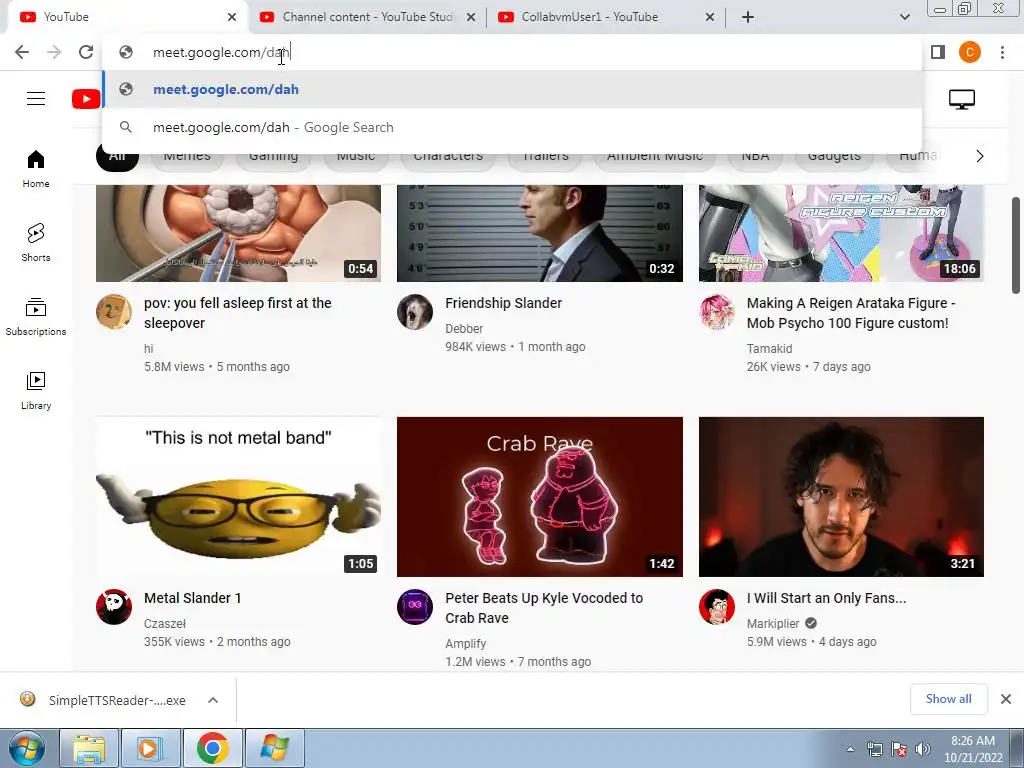Screen dimensions: 1024x768
Task: Click the address bar text field
Action: (513, 52)
